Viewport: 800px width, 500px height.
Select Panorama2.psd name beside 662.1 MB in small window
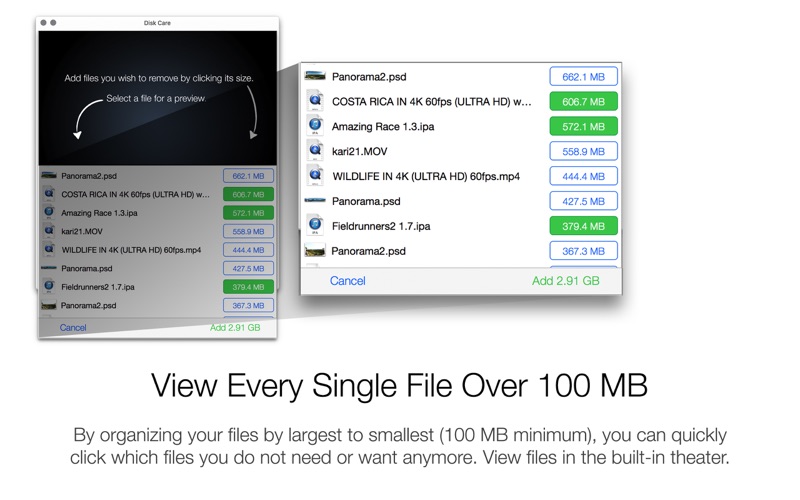[x=89, y=176]
